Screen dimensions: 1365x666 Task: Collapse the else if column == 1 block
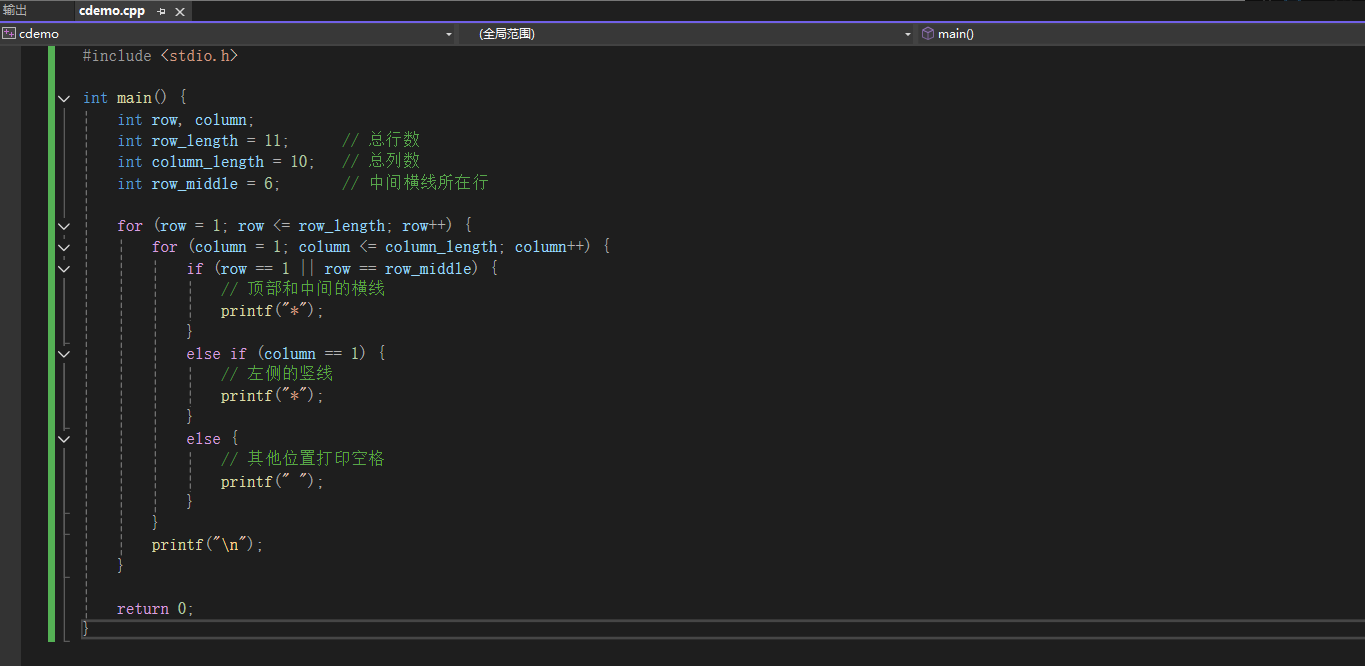(64, 353)
